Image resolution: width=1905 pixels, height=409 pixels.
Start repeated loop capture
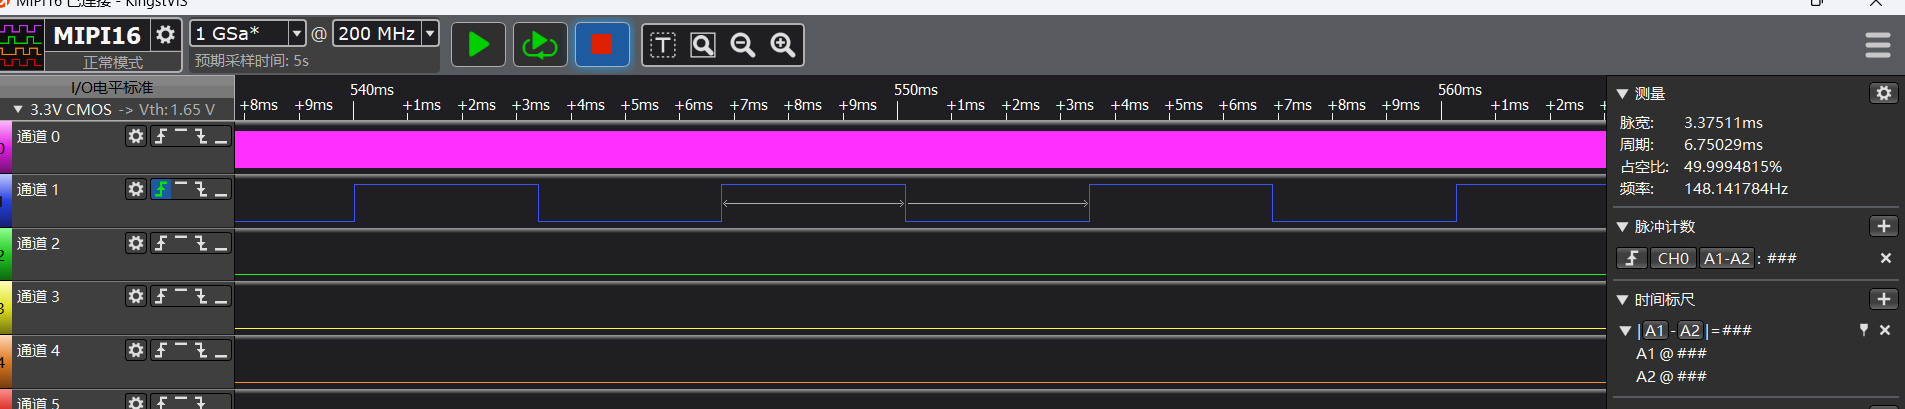pos(540,45)
